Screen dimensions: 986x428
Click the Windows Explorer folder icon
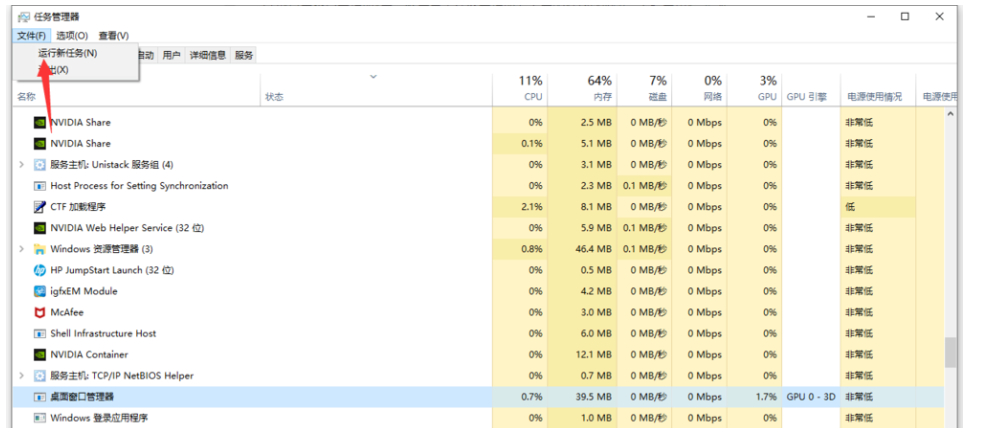click(40, 250)
